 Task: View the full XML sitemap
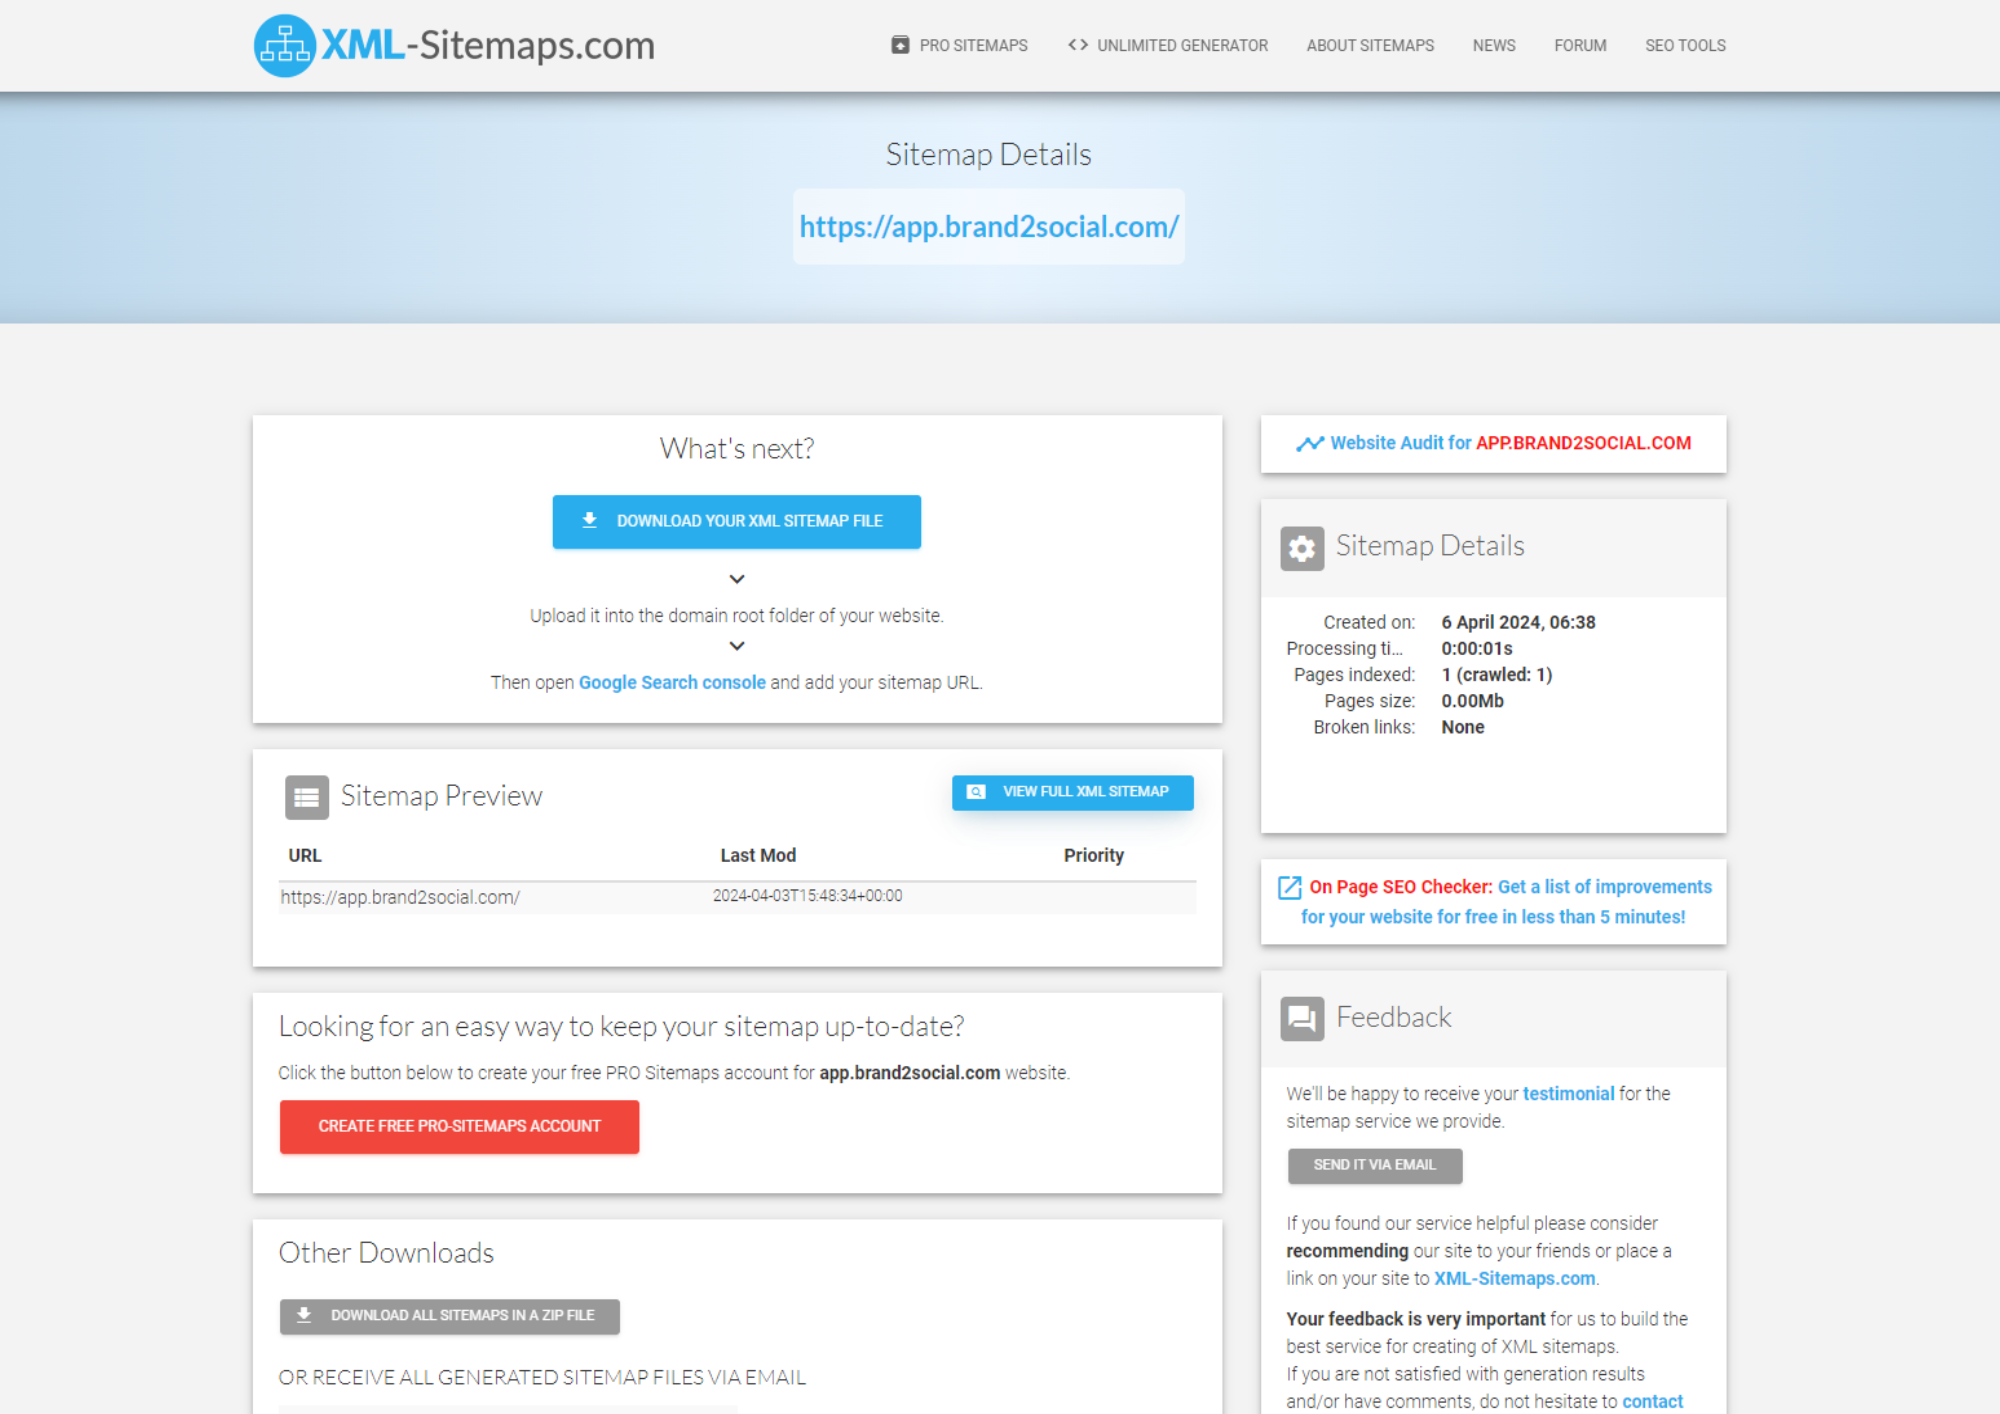tap(1072, 792)
